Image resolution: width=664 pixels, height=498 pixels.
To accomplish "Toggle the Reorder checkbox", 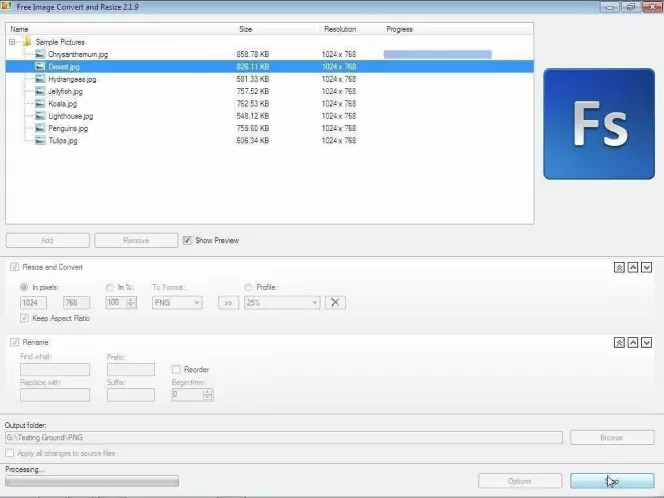I will point(176,369).
